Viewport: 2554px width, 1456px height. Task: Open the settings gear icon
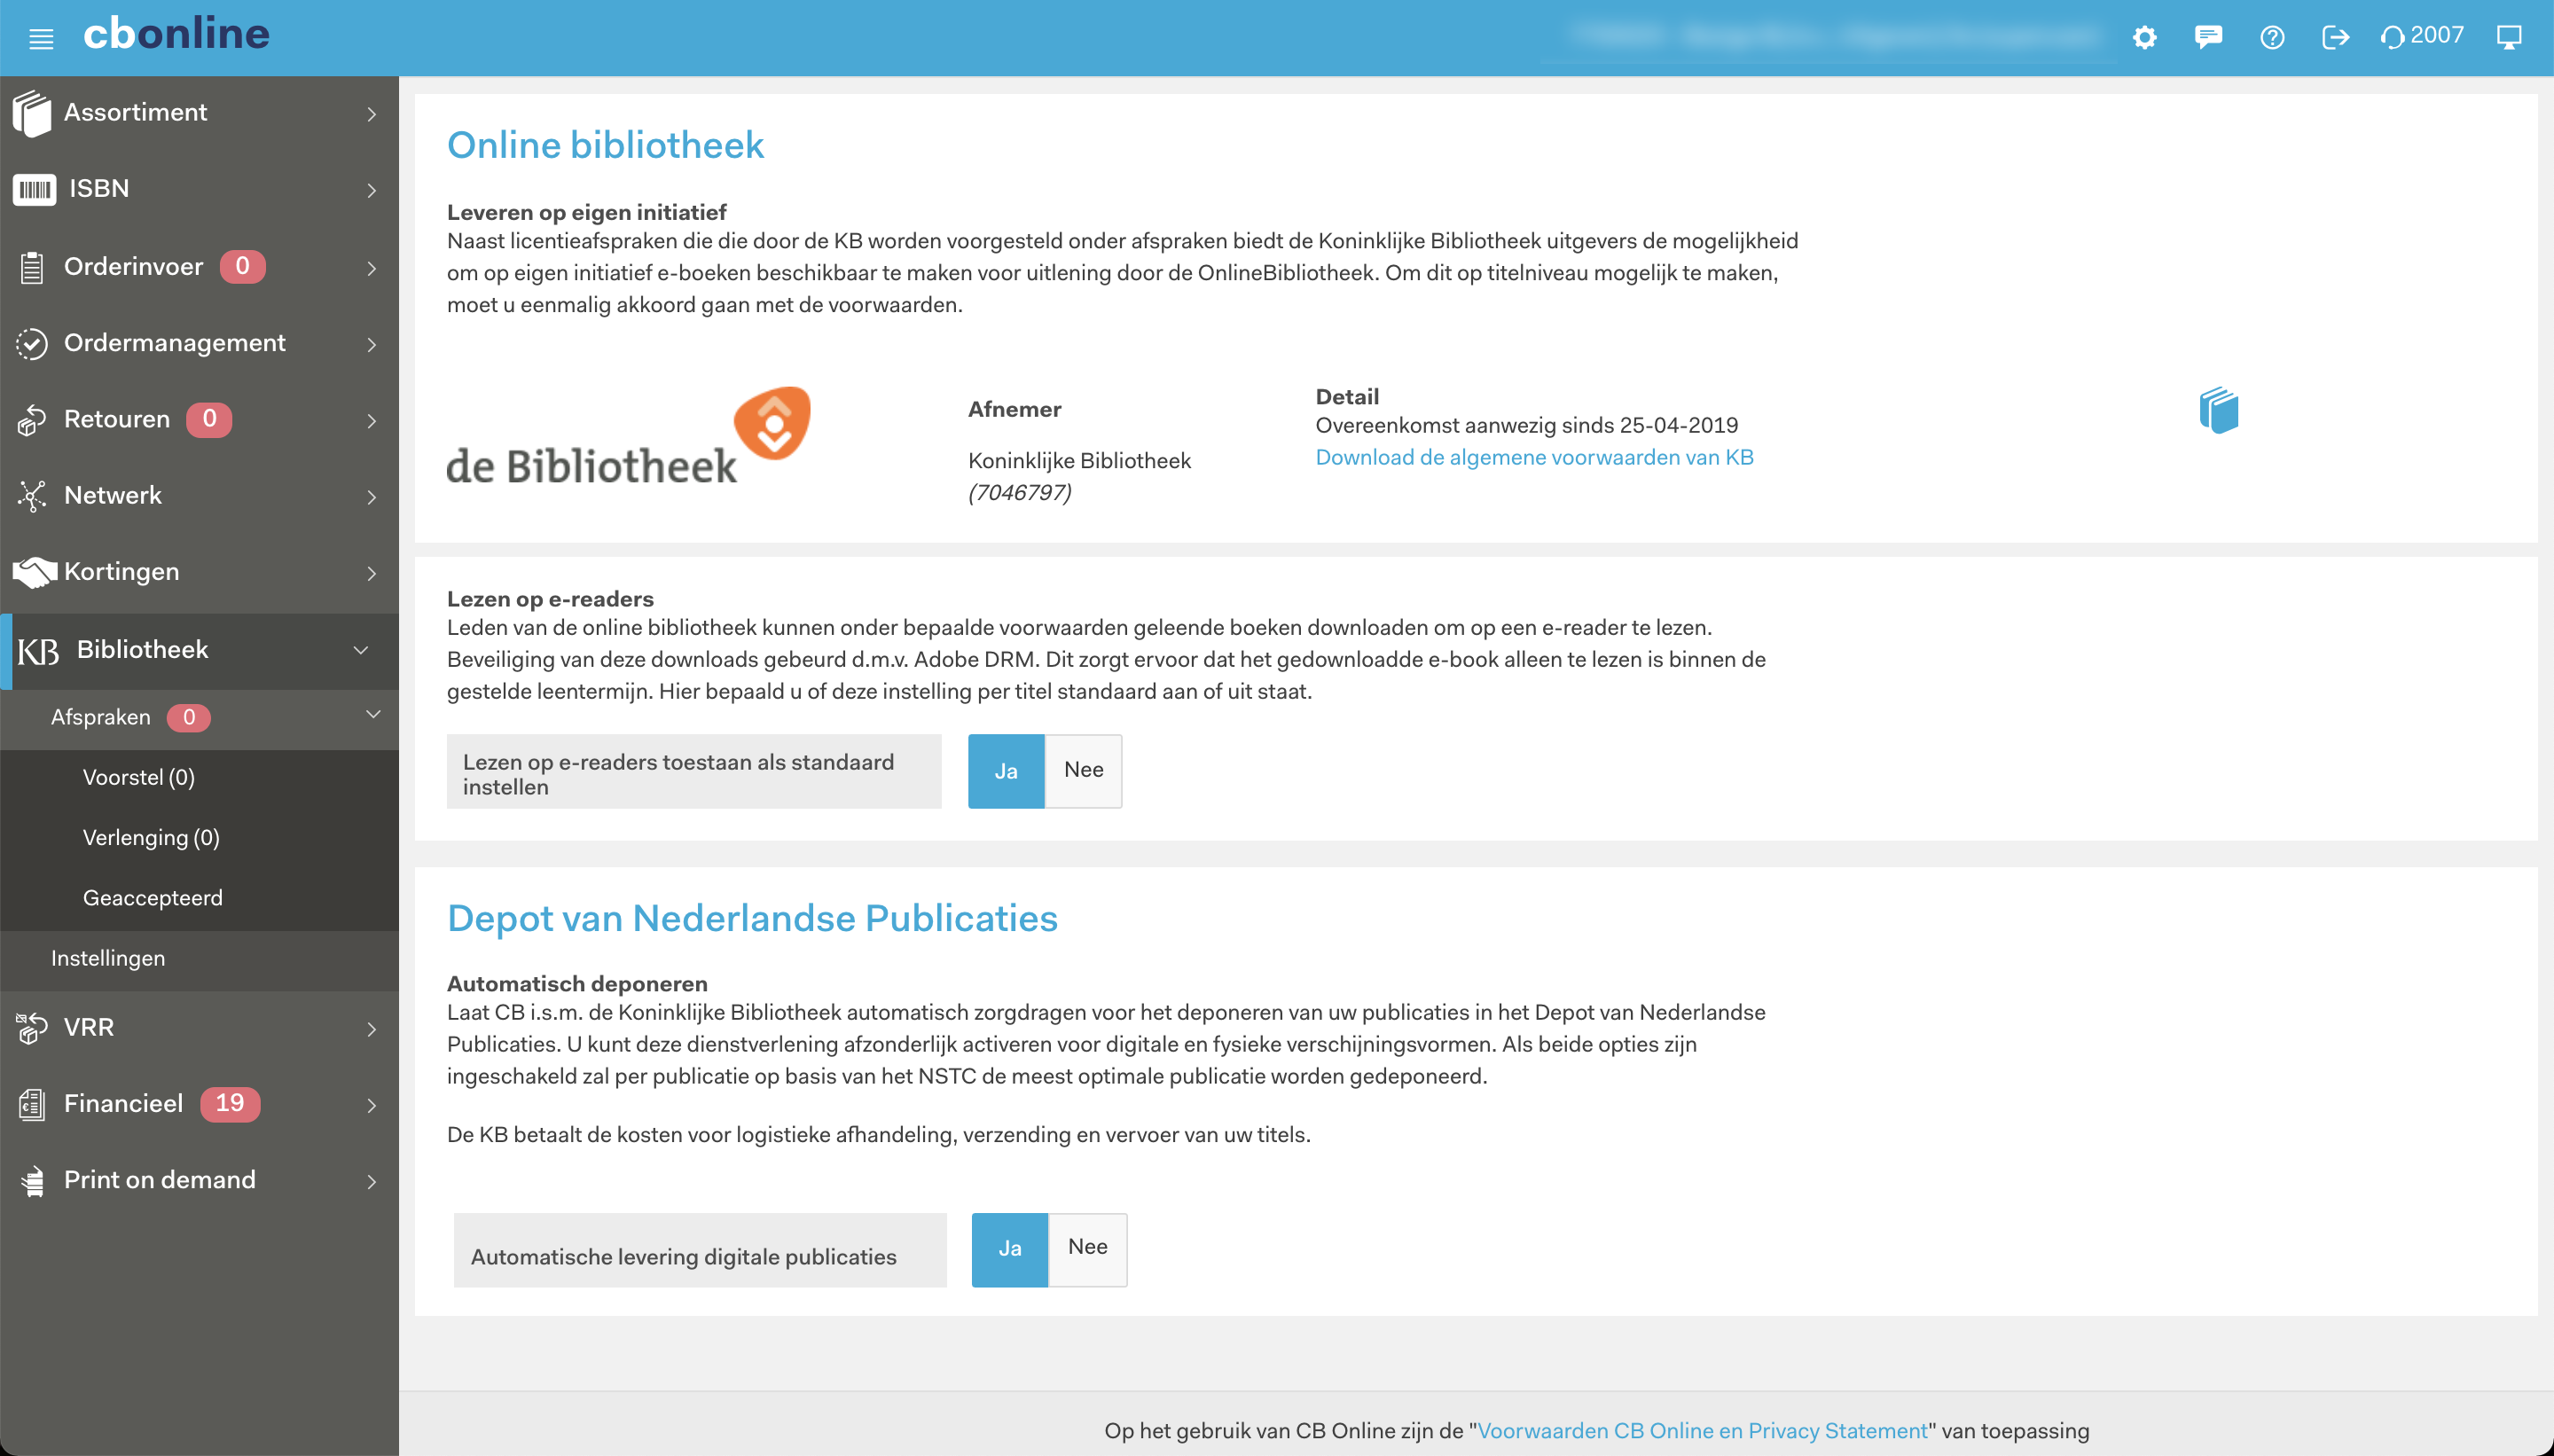coord(2144,38)
